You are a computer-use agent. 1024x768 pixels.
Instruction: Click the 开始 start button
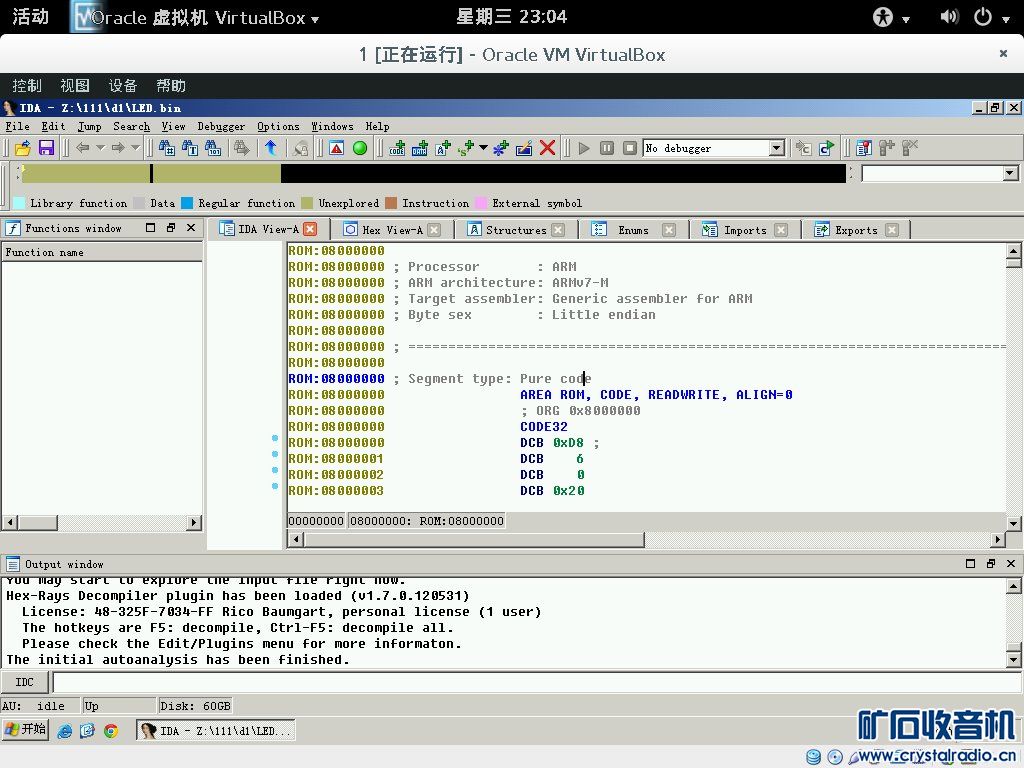26,729
